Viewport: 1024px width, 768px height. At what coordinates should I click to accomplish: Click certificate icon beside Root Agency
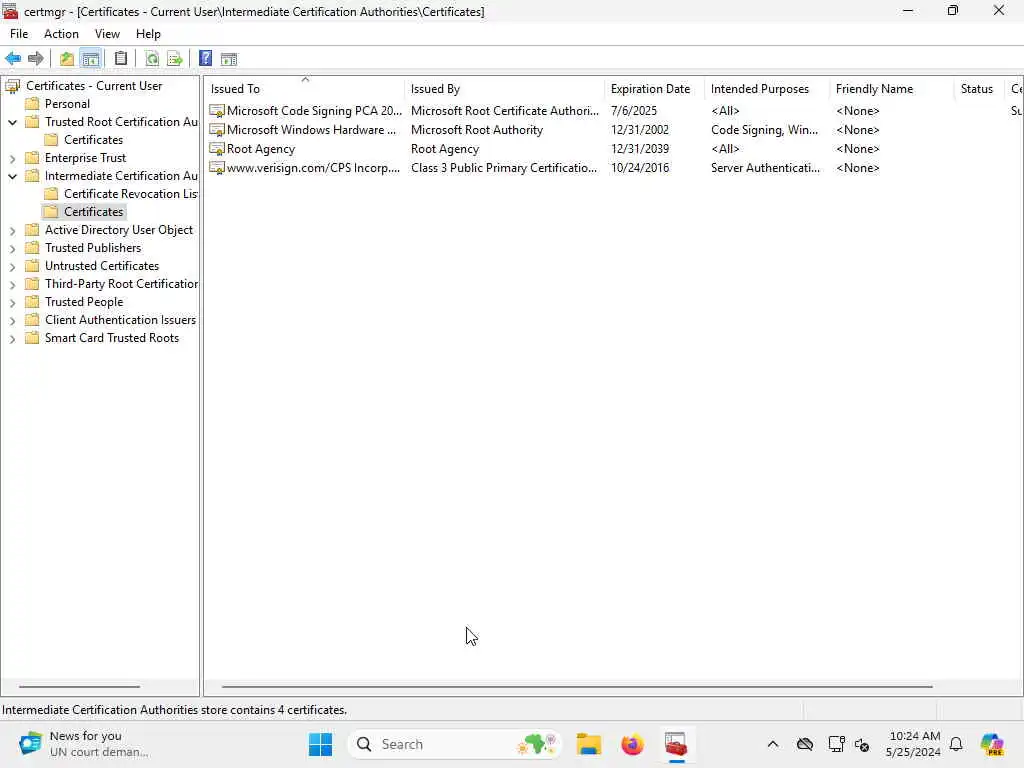pos(217,149)
